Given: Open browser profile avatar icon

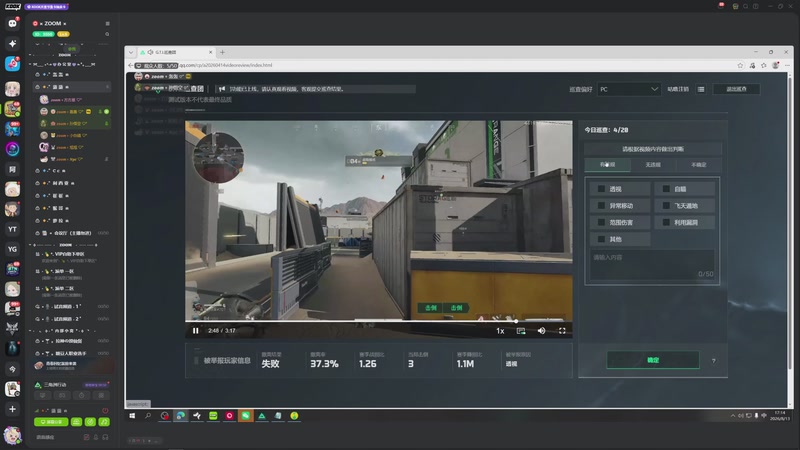Looking at the screenshot, I should 776,65.
